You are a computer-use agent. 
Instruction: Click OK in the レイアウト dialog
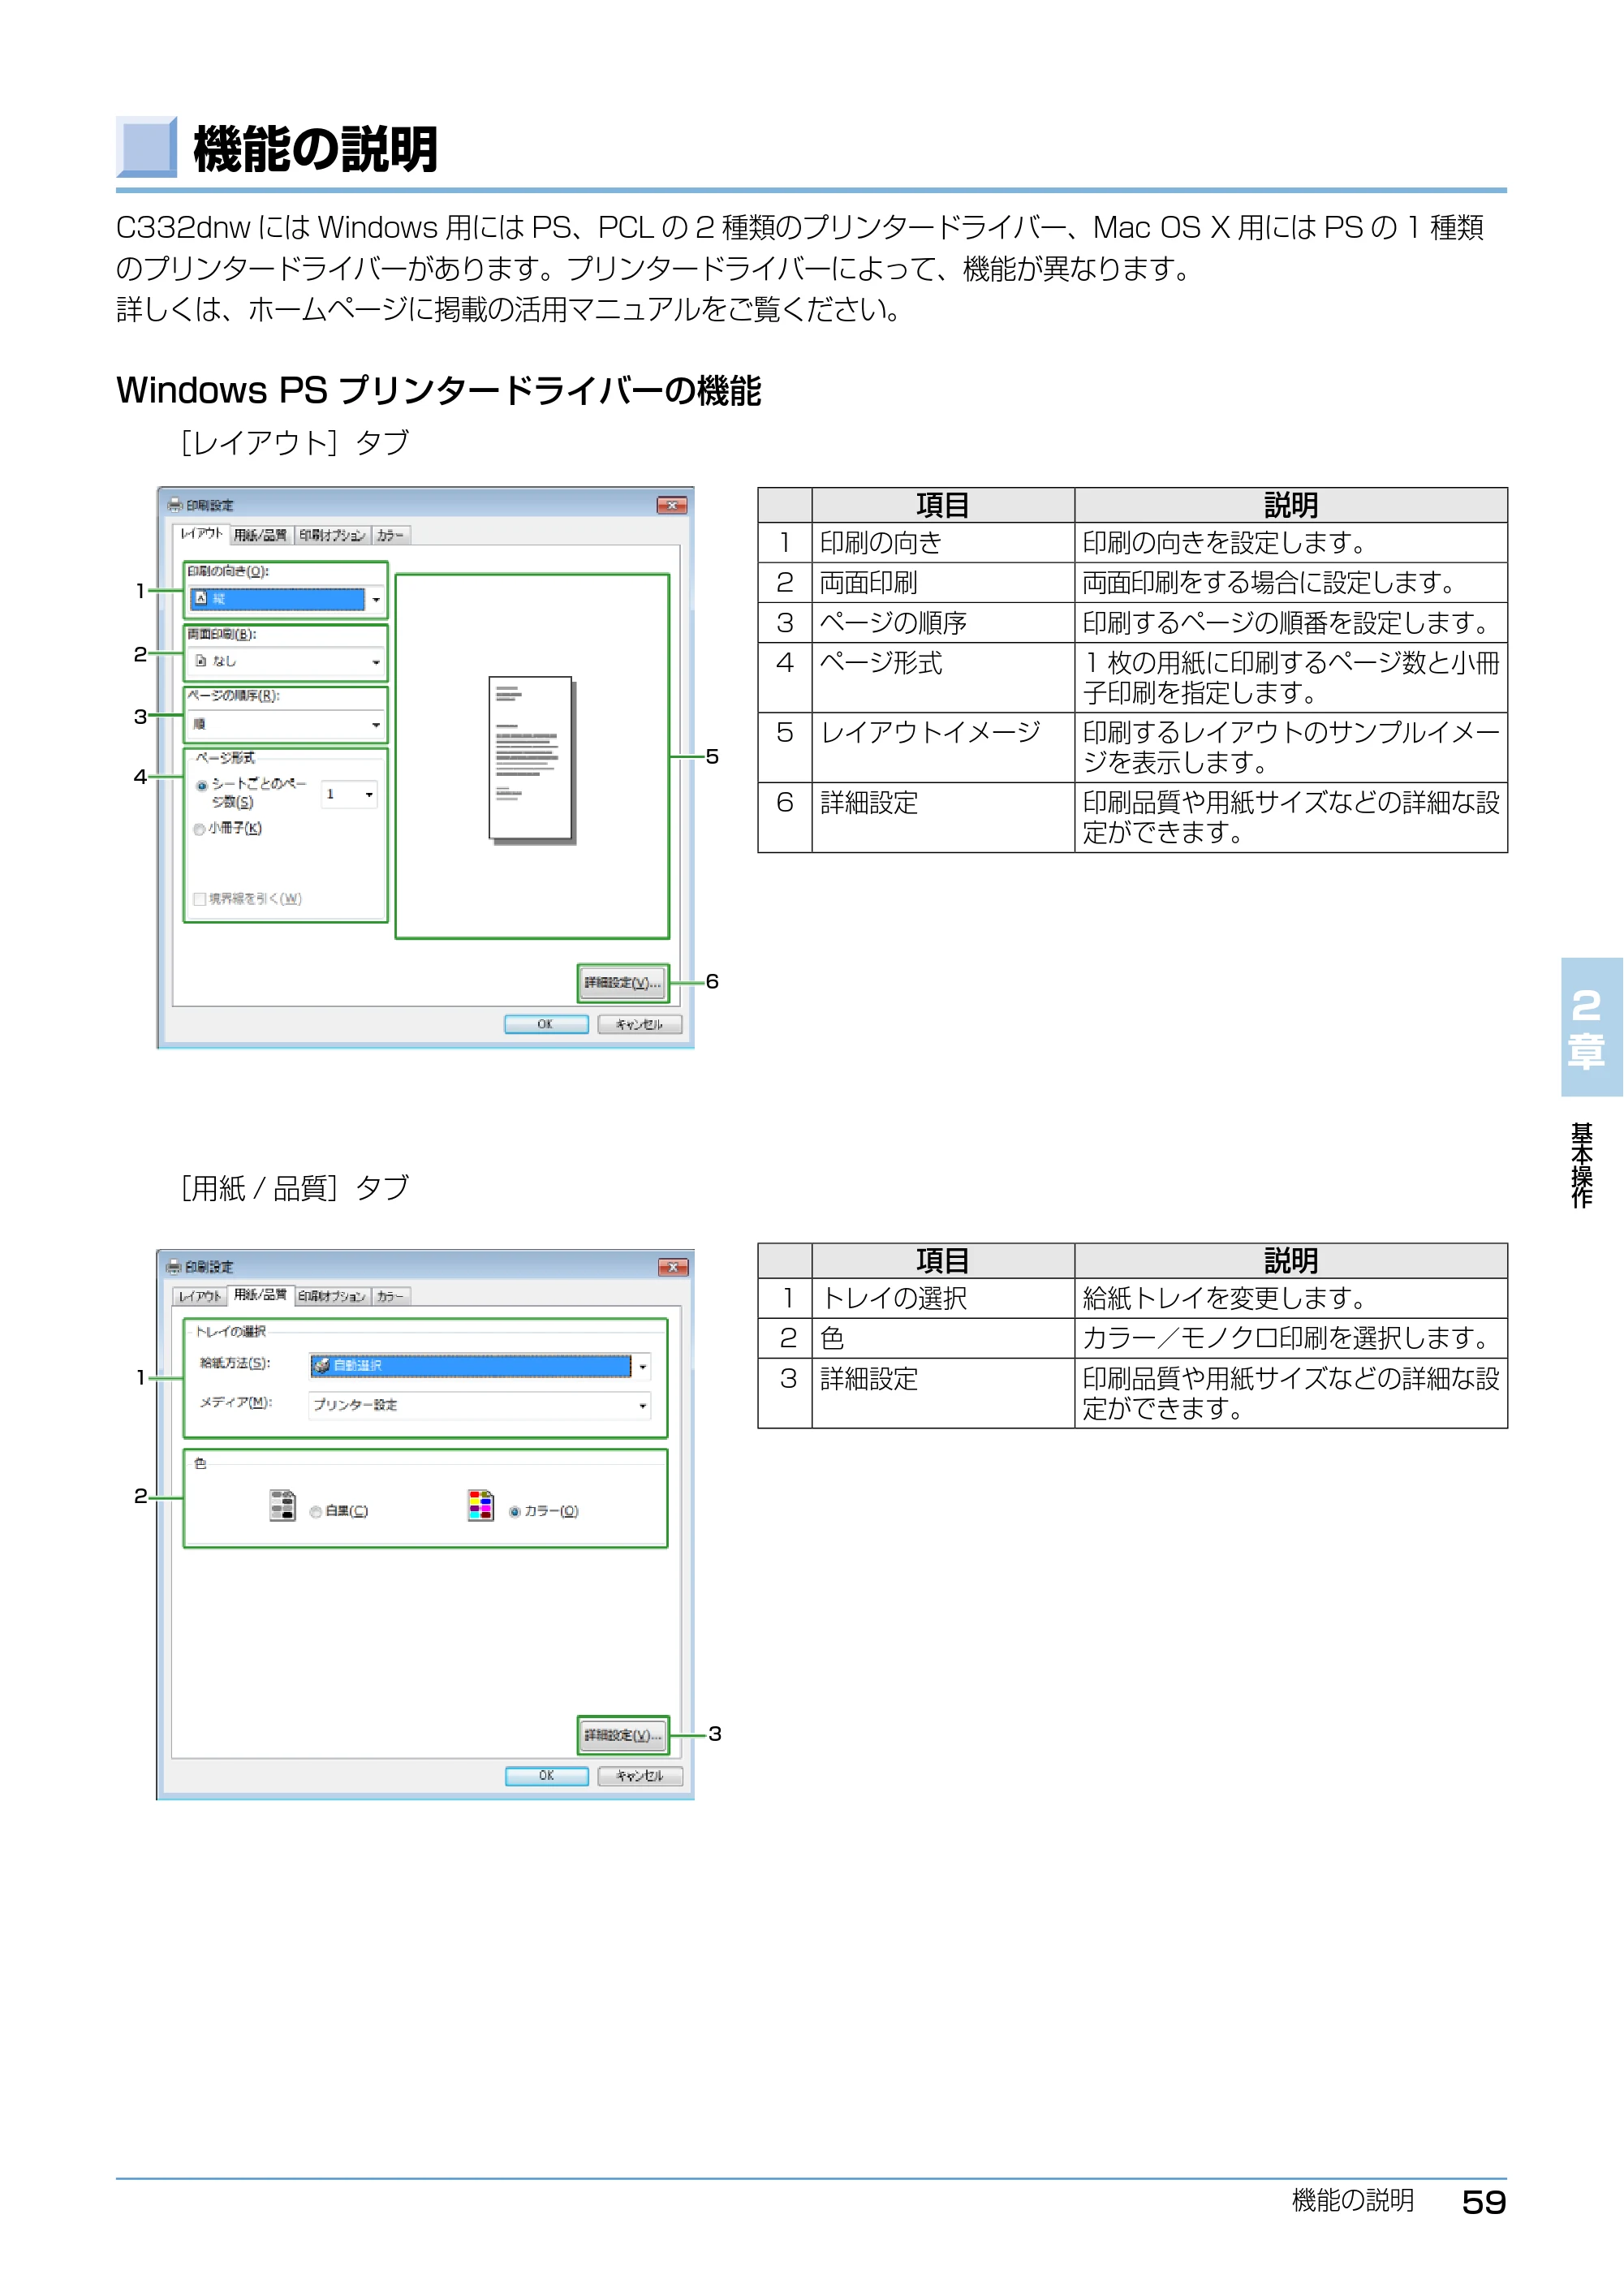[x=546, y=1024]
